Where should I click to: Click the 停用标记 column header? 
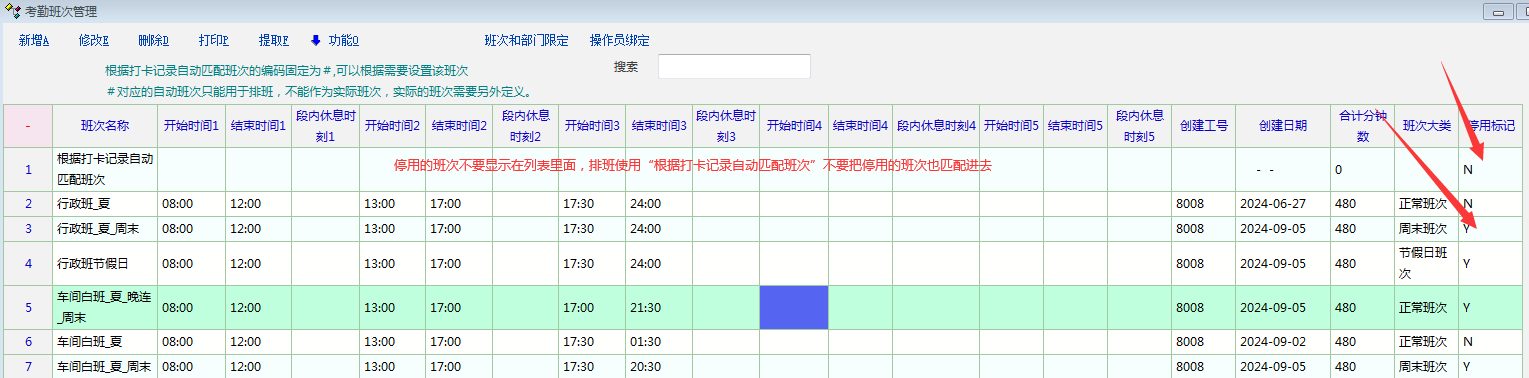[x=1491, y=126]
